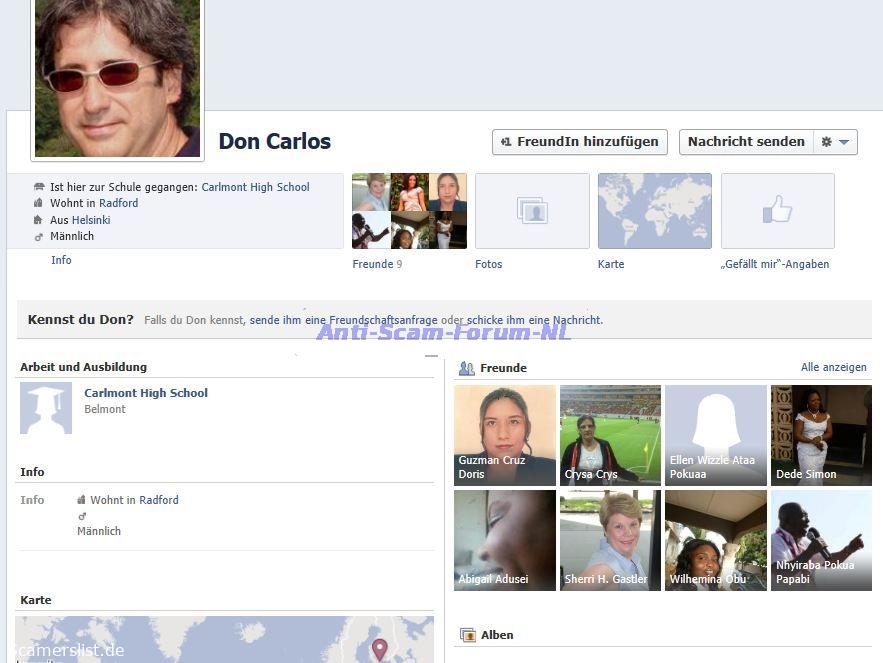The image size is (883, 663).
Task: Click the Freunde collage thumbnail tile
Action: point(409,211)
